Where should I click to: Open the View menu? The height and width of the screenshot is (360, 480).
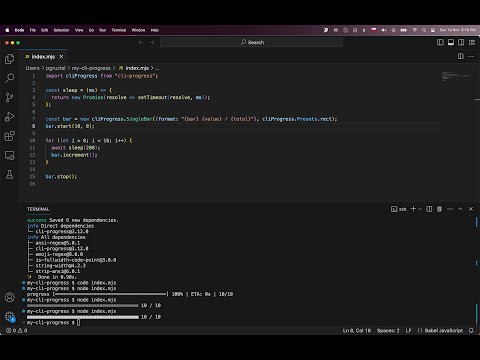(x=79, y=30)
